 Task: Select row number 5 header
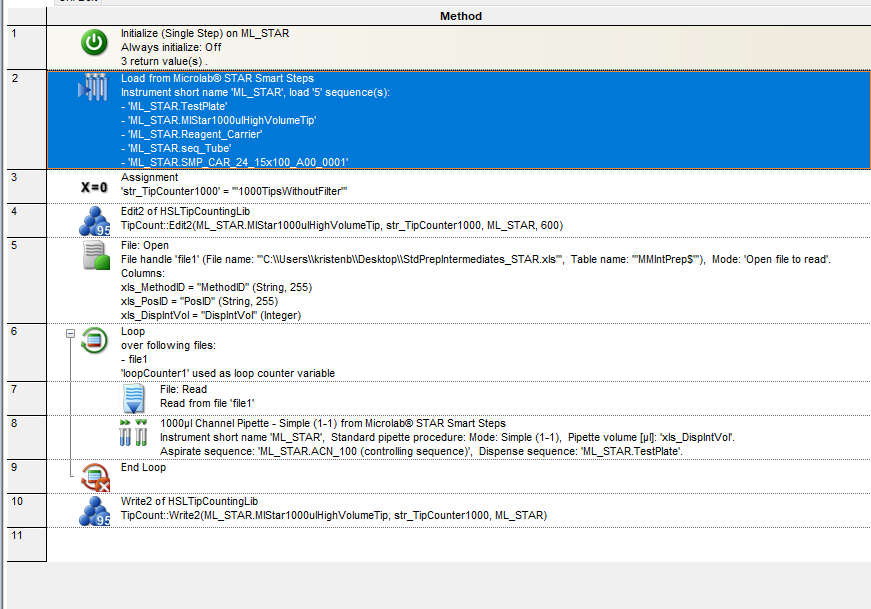tap(27, 280)
